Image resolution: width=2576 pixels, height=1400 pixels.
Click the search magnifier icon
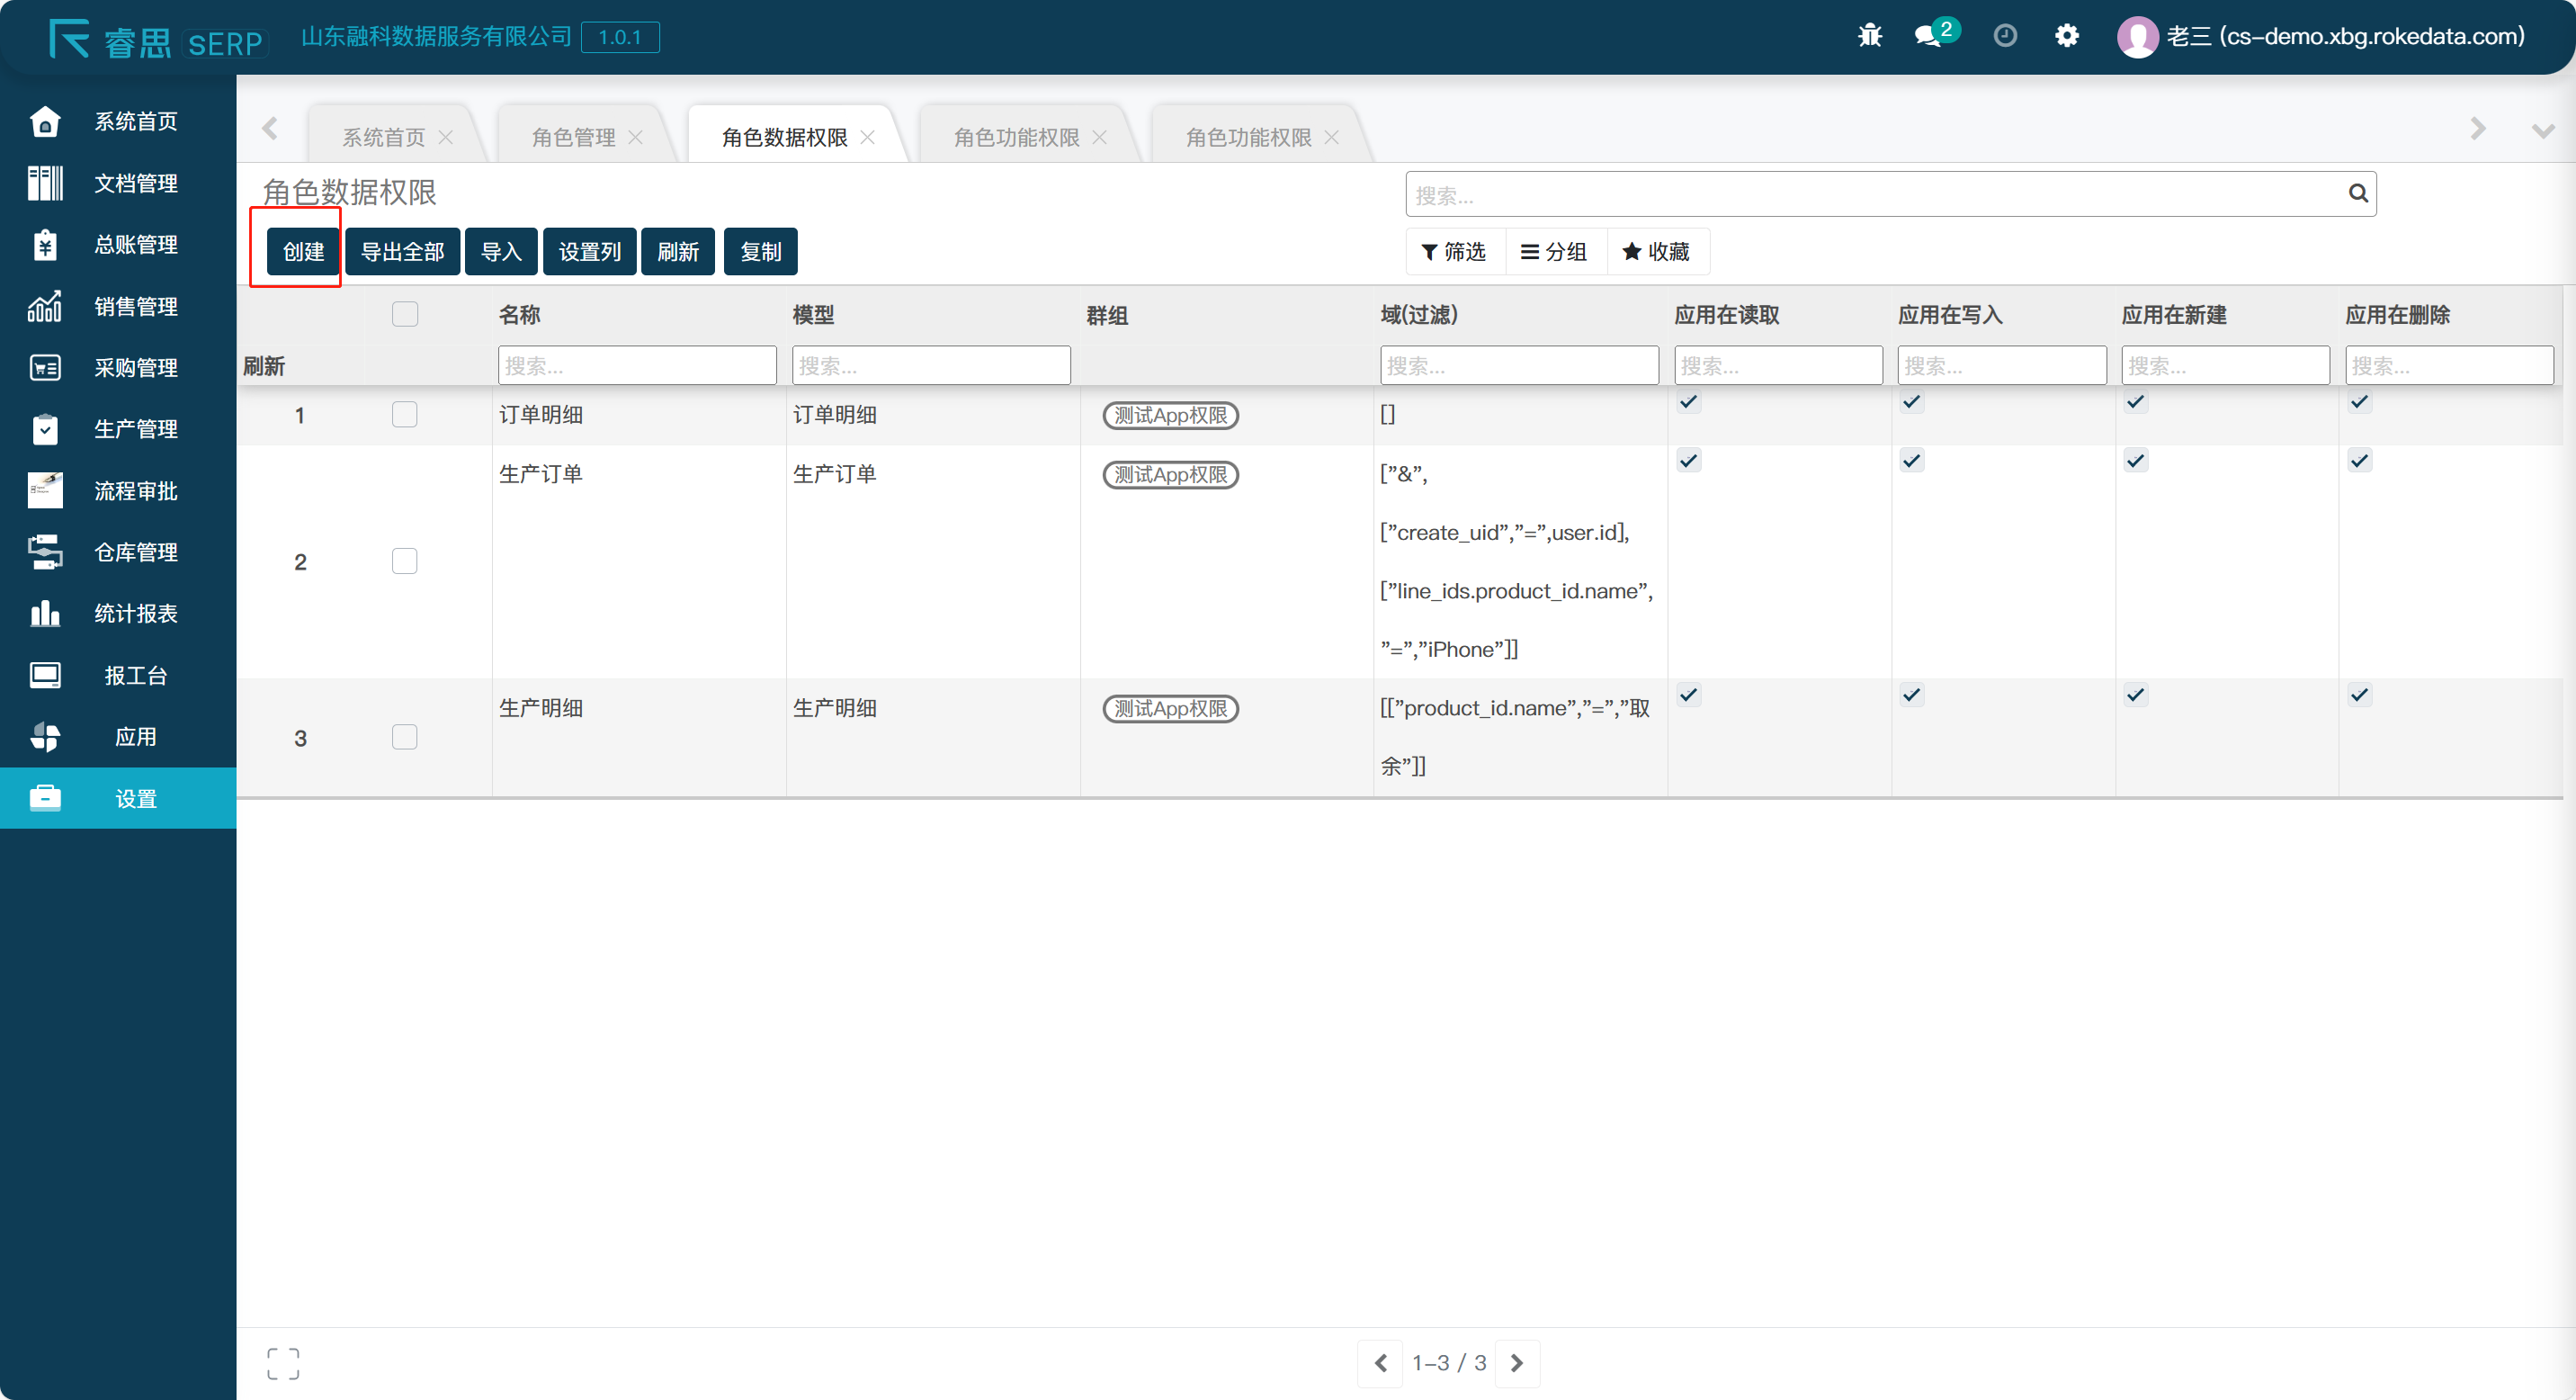[2357, 194]
